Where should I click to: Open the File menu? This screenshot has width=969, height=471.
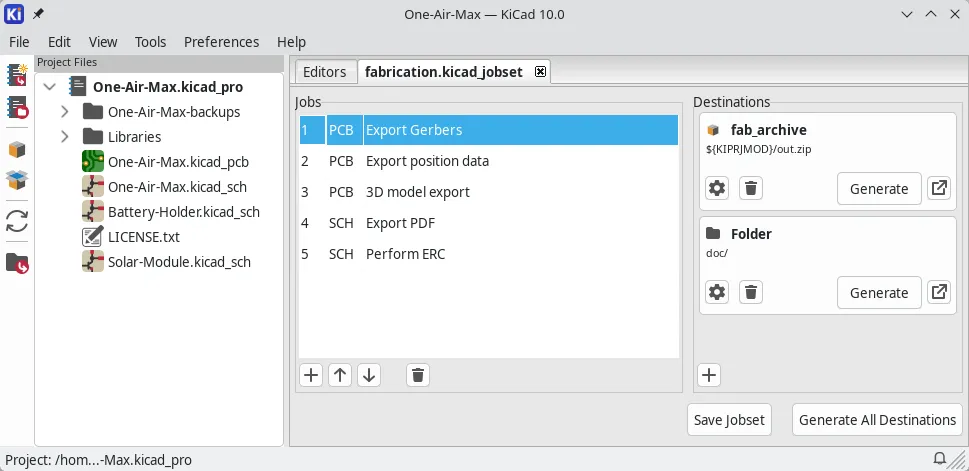pyautogui.click(x=19, y=42)
